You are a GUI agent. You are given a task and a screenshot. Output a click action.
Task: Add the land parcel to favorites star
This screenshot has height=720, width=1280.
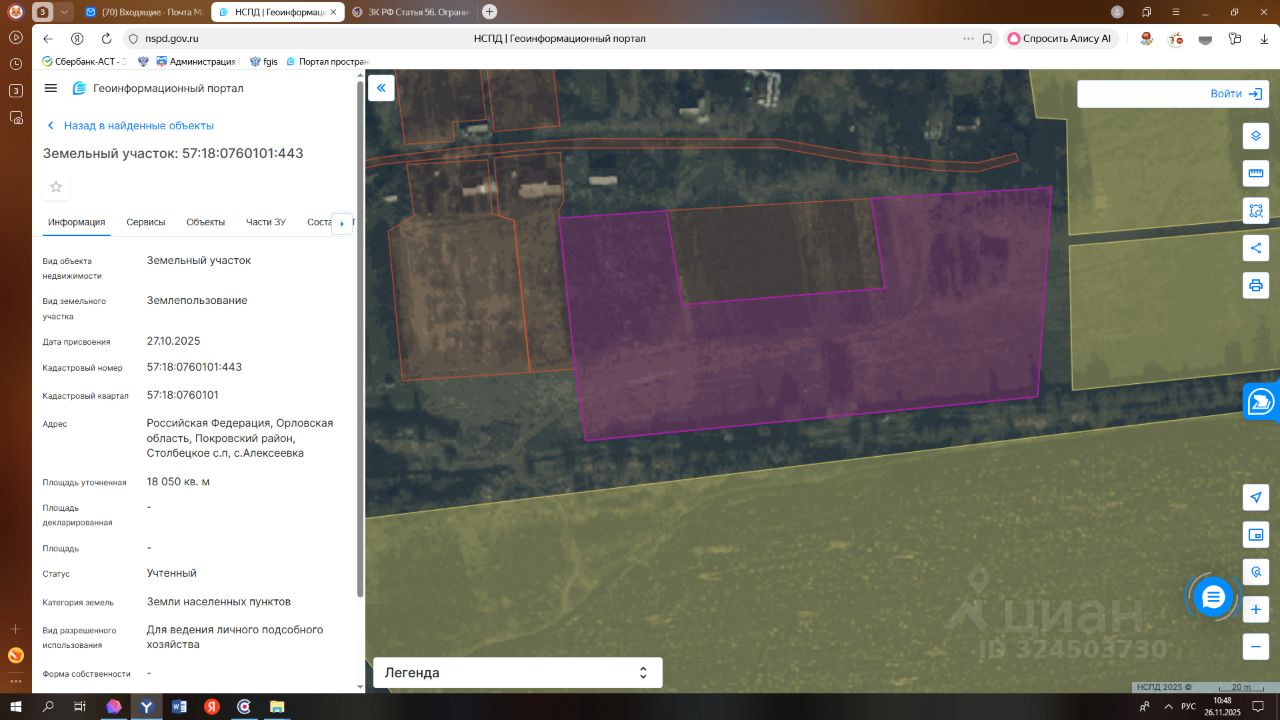tap(56, 187)
